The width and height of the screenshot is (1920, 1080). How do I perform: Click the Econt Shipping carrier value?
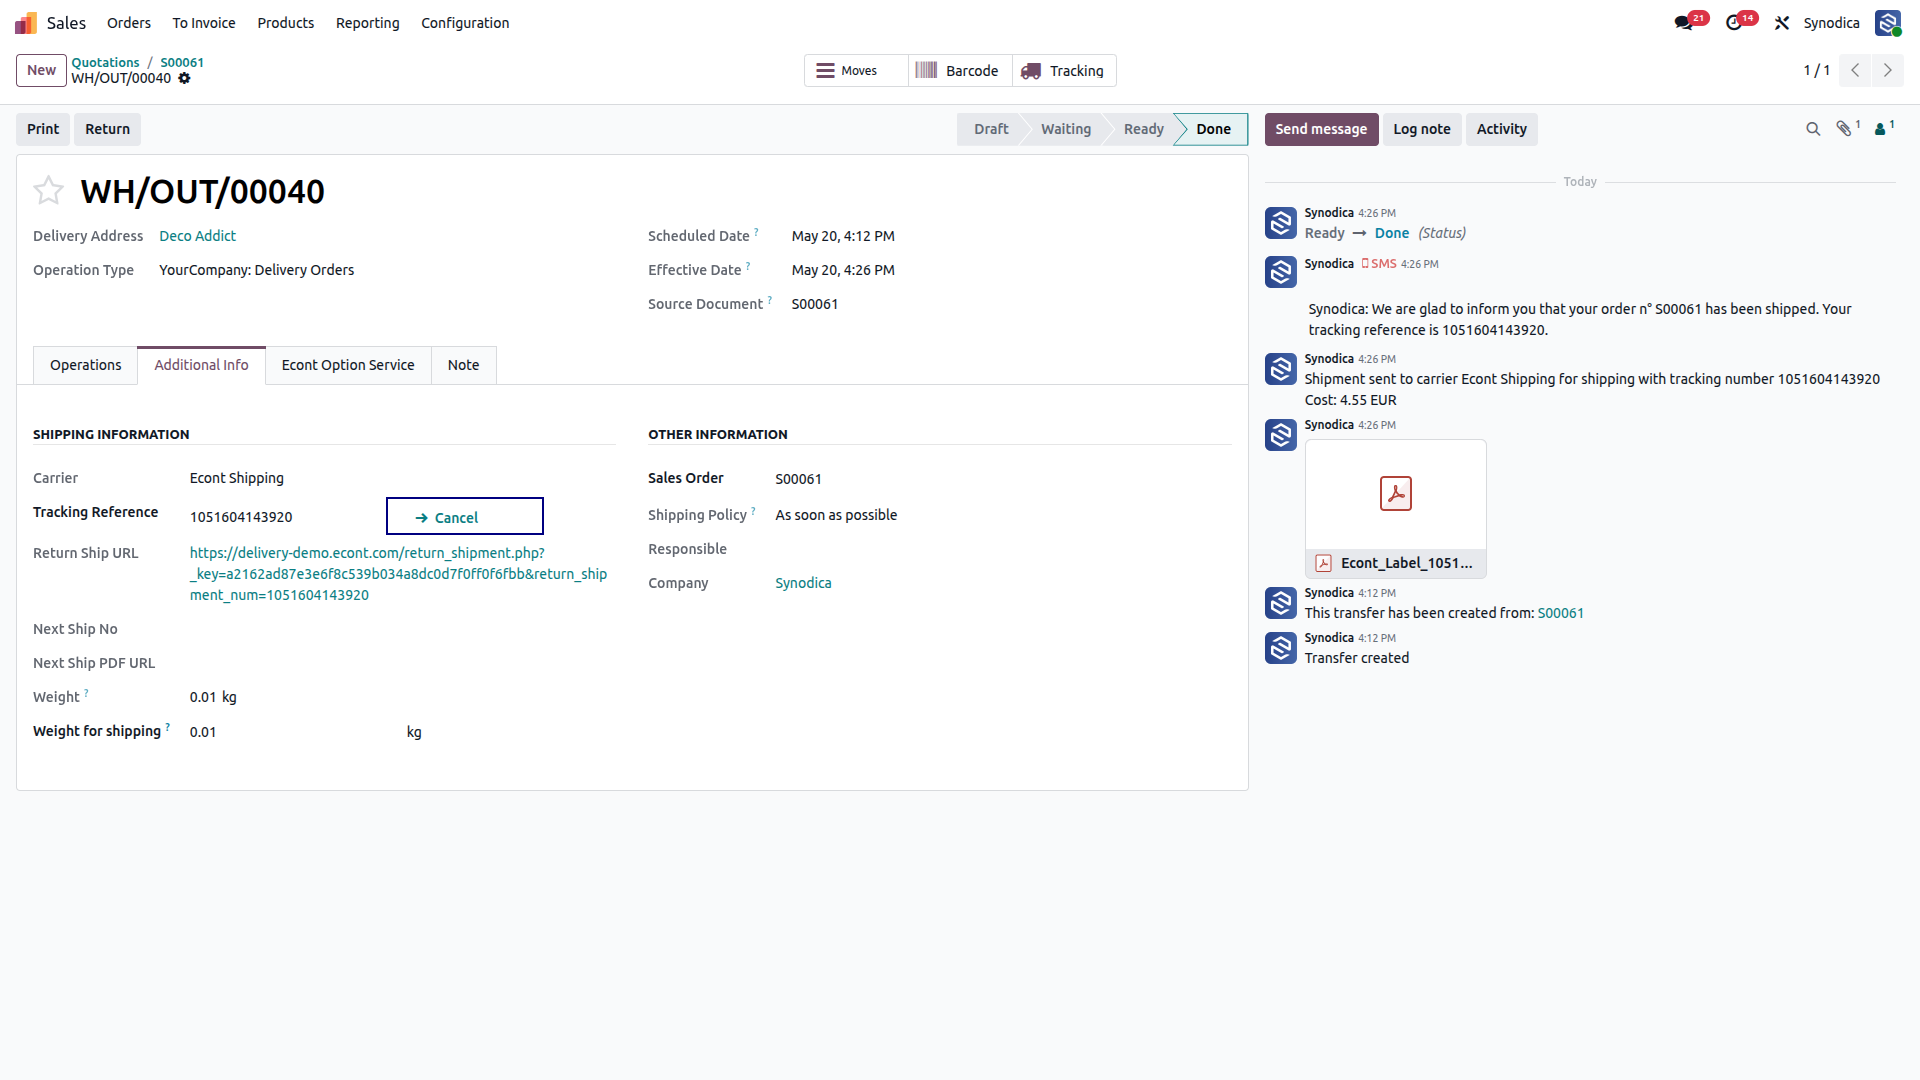coord(237,478)
